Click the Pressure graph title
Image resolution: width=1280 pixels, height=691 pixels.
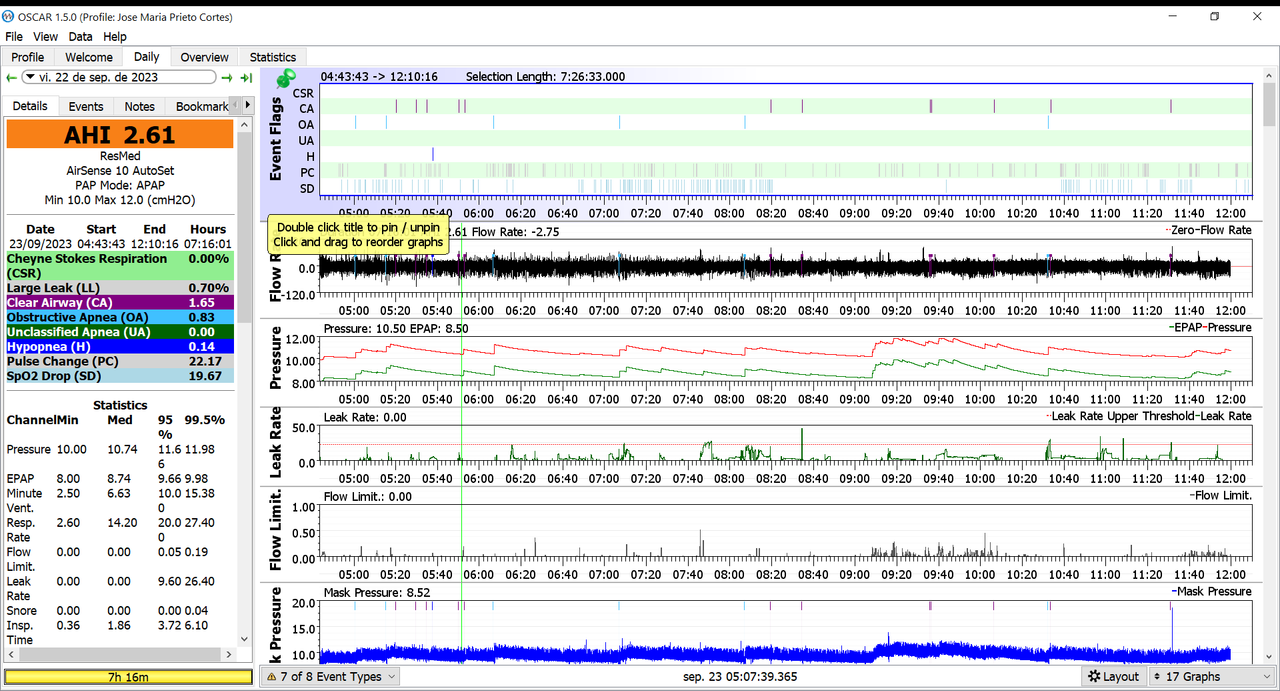[277, 360]
